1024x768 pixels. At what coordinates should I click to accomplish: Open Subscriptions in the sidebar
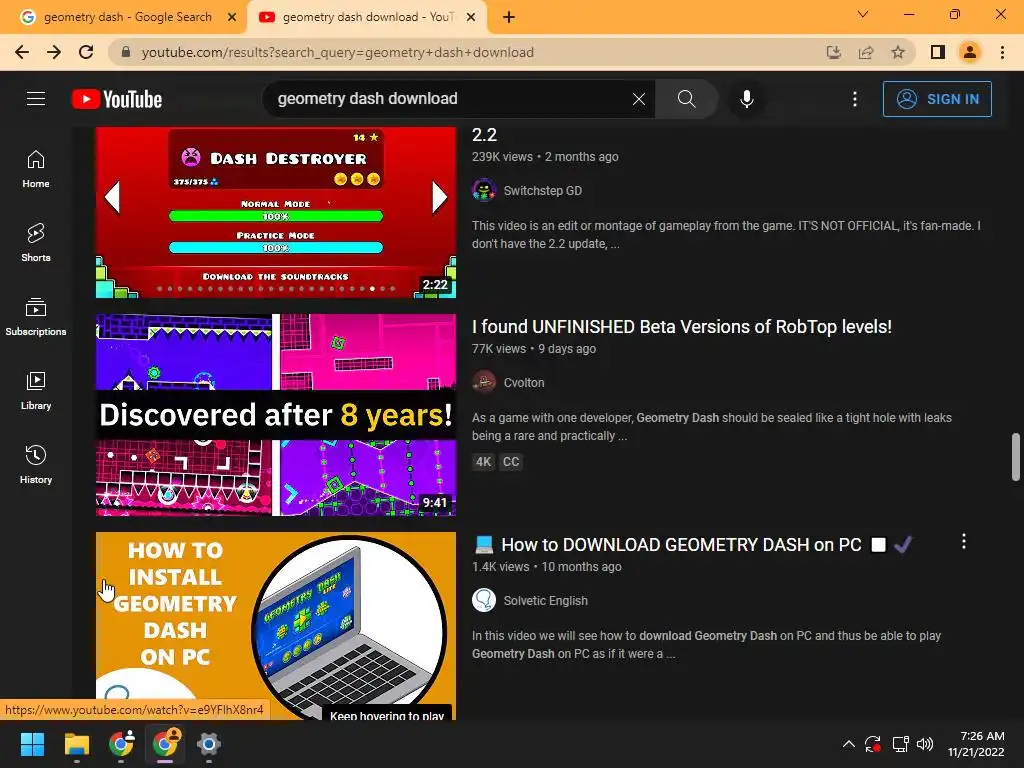(x=36, y=317)
